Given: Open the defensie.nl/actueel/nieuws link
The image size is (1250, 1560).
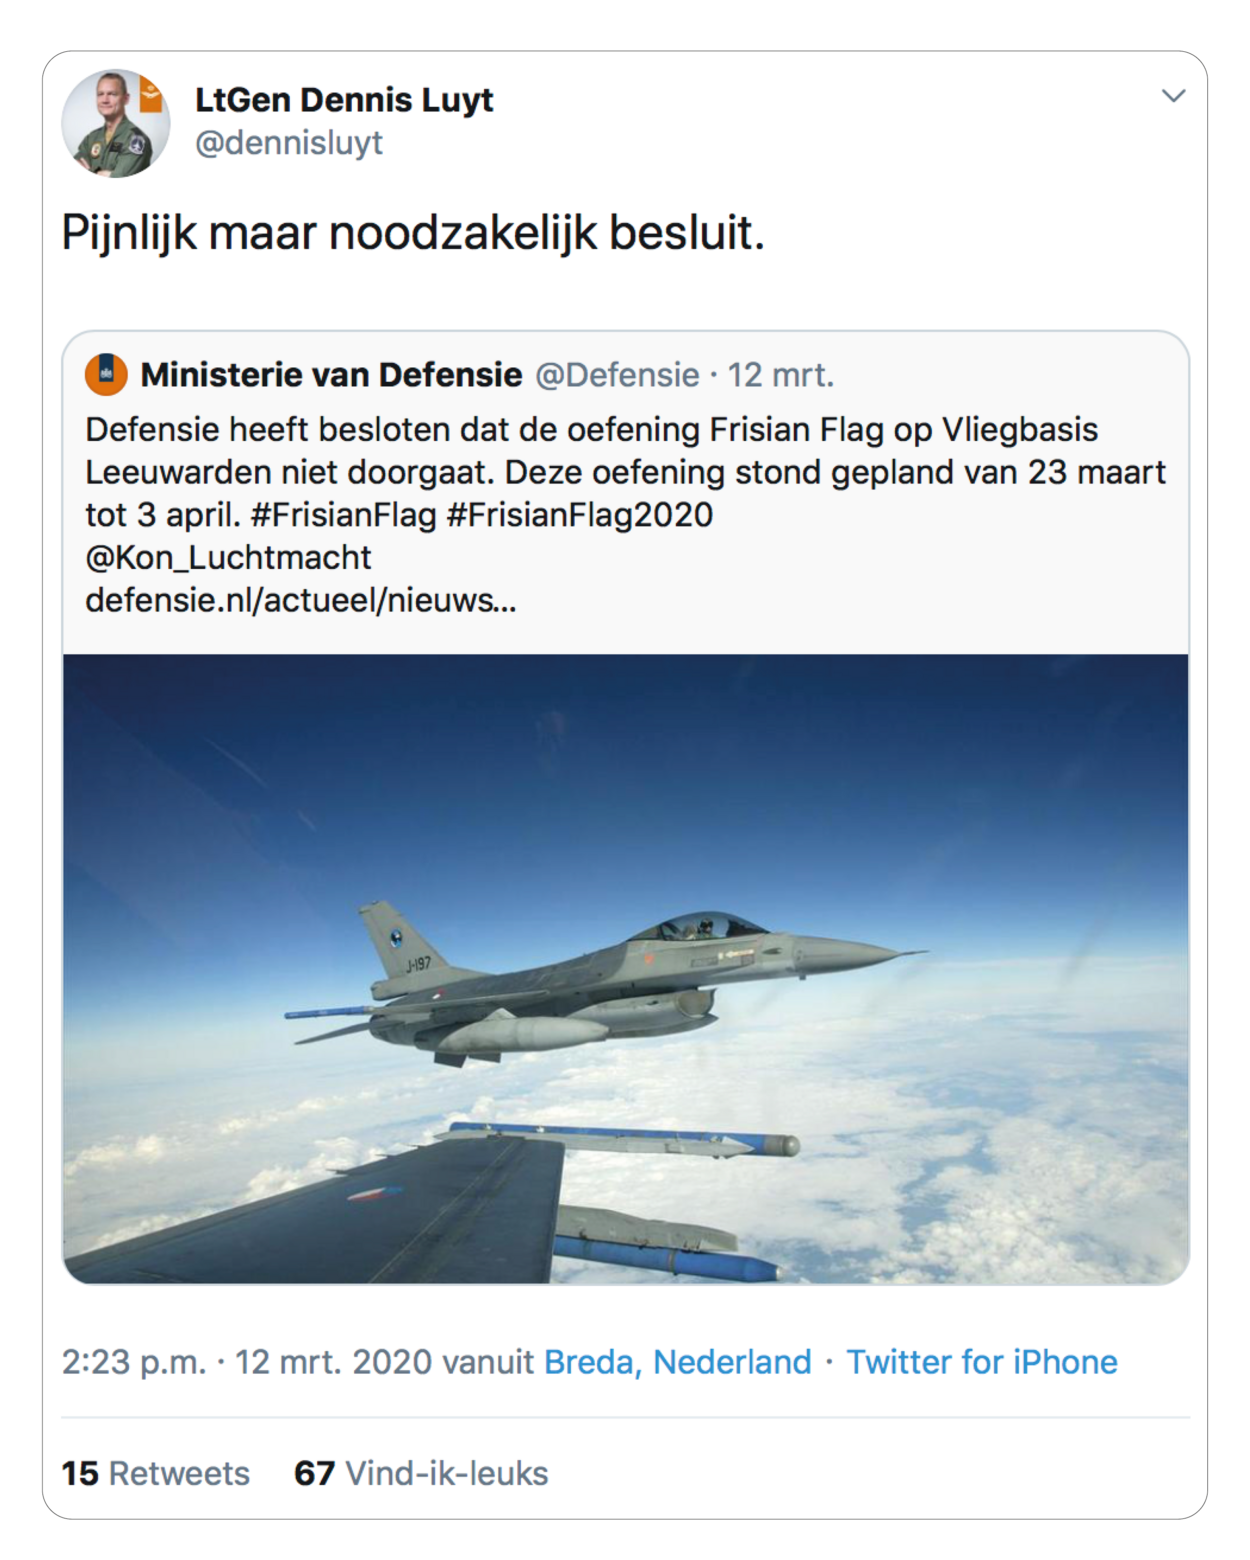Looking at the screenshot, I should click(300, 600).
